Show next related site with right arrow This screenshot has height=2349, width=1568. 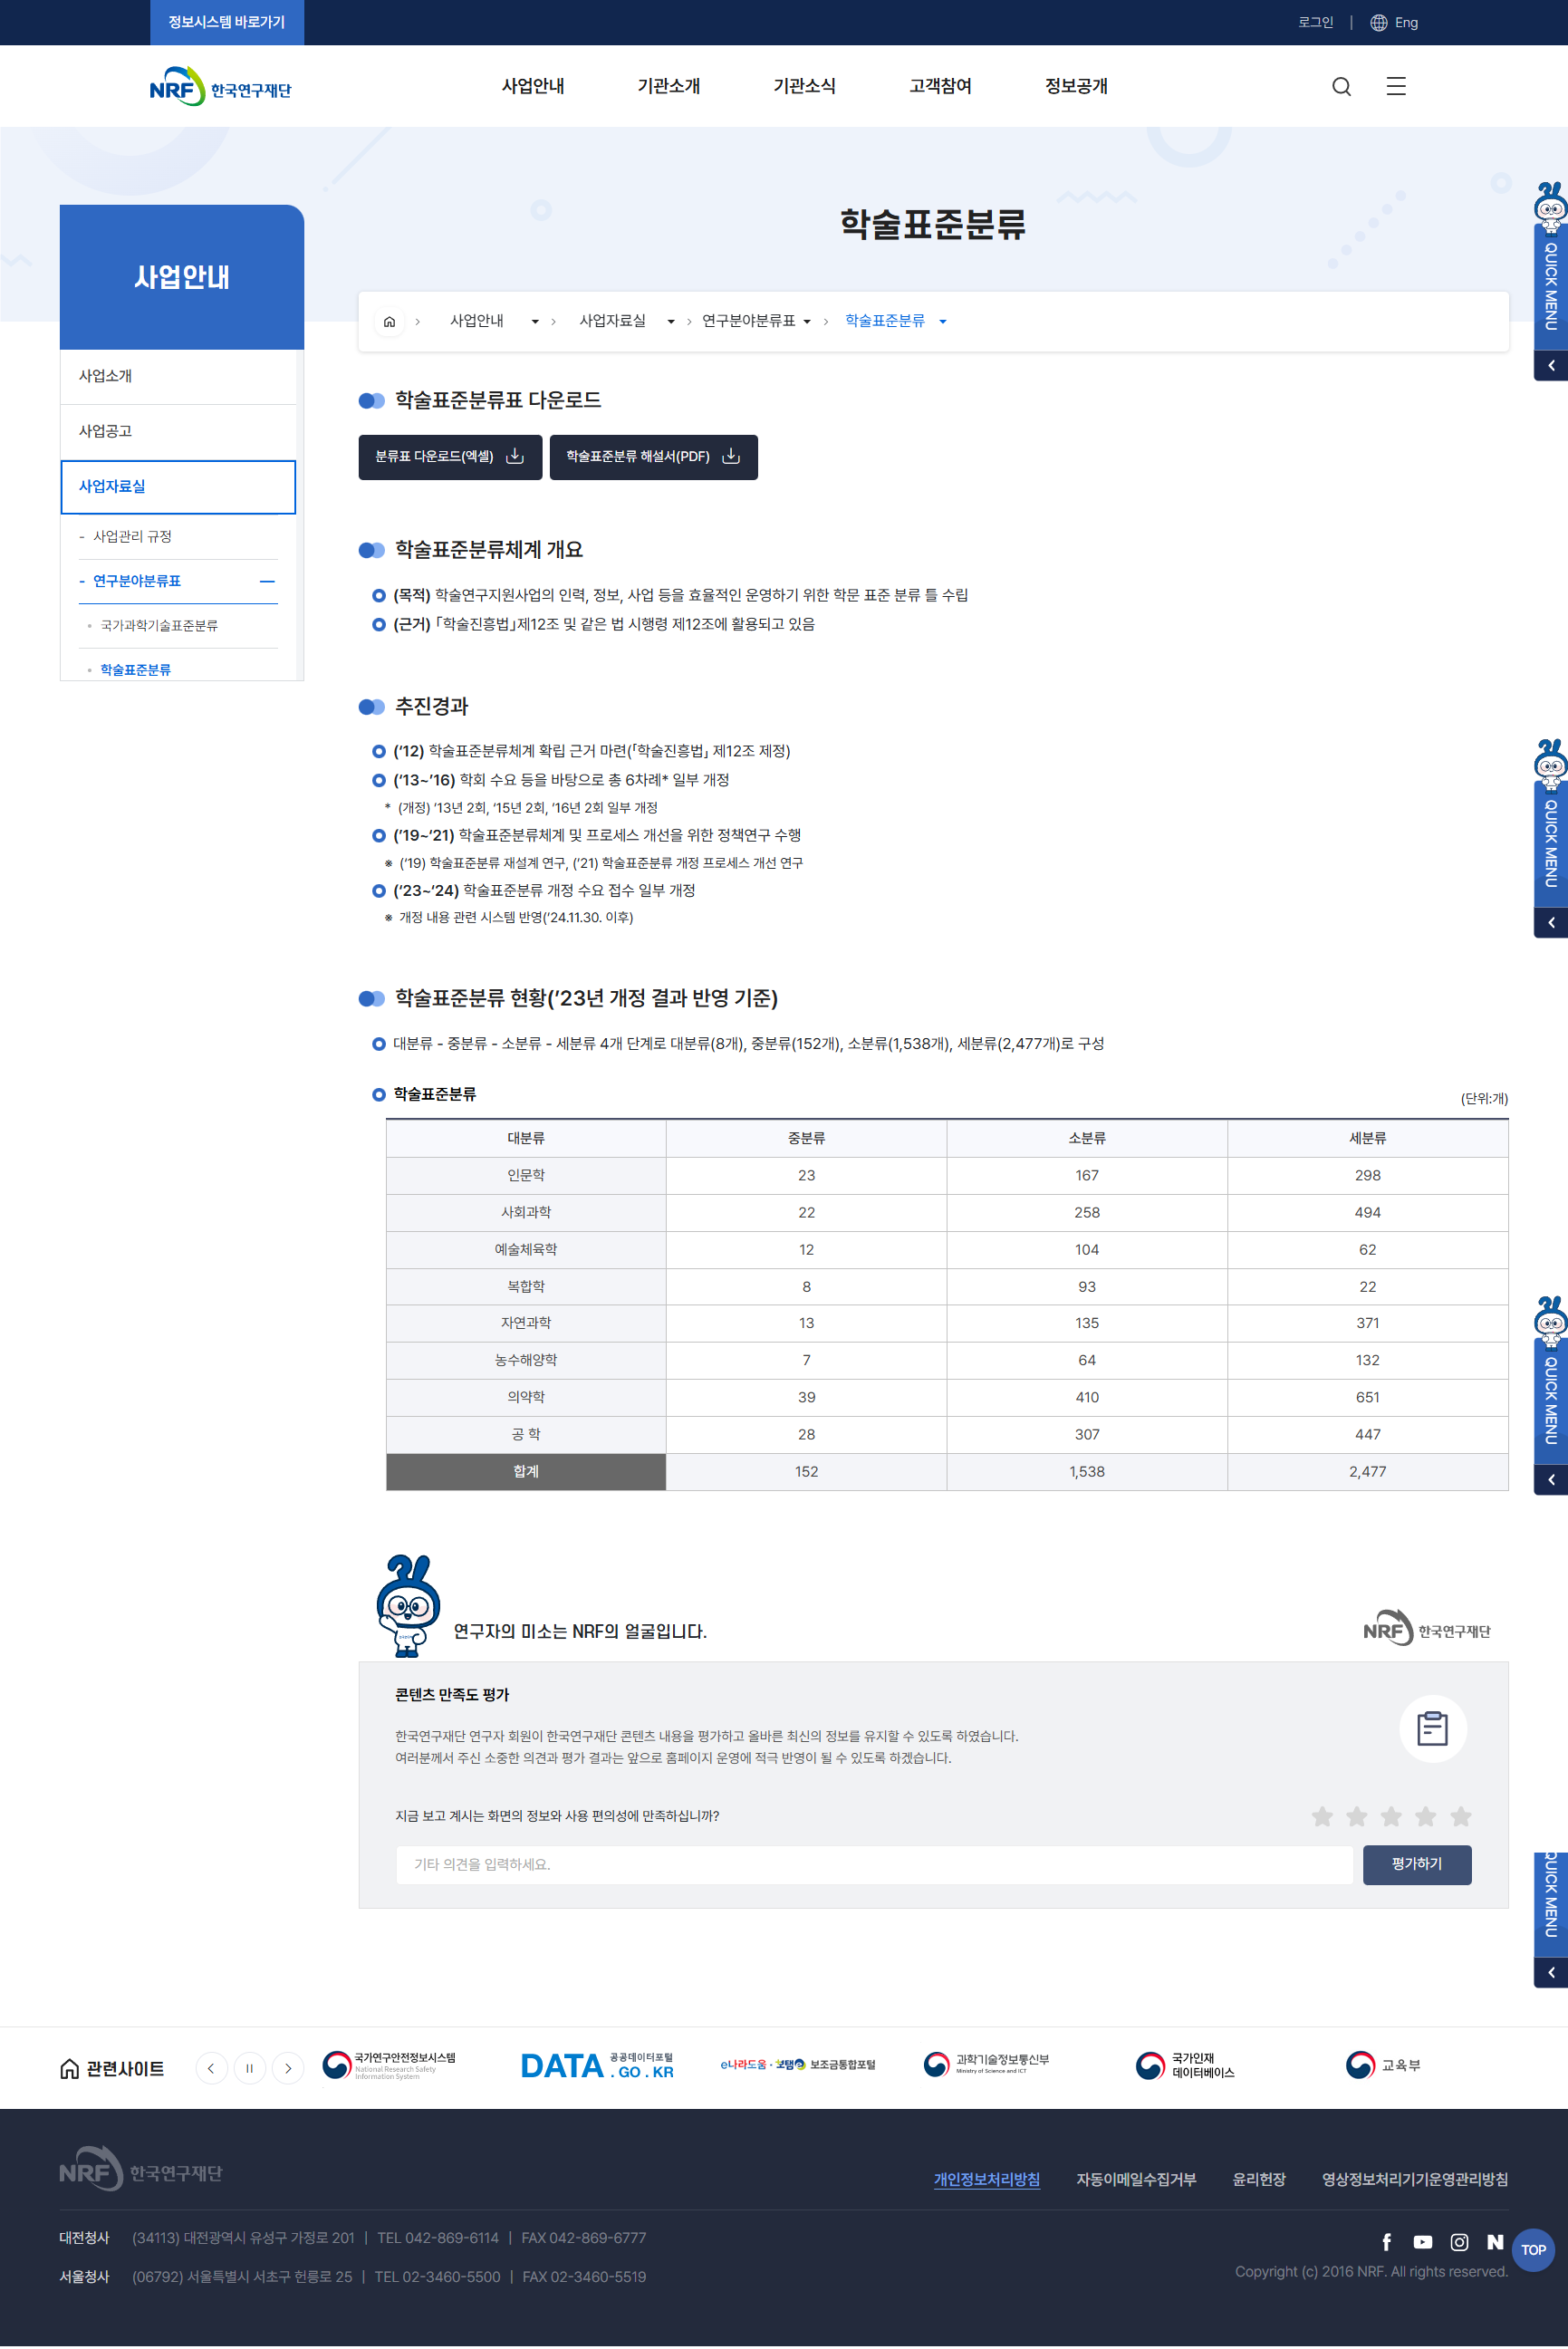point(288,2068)
